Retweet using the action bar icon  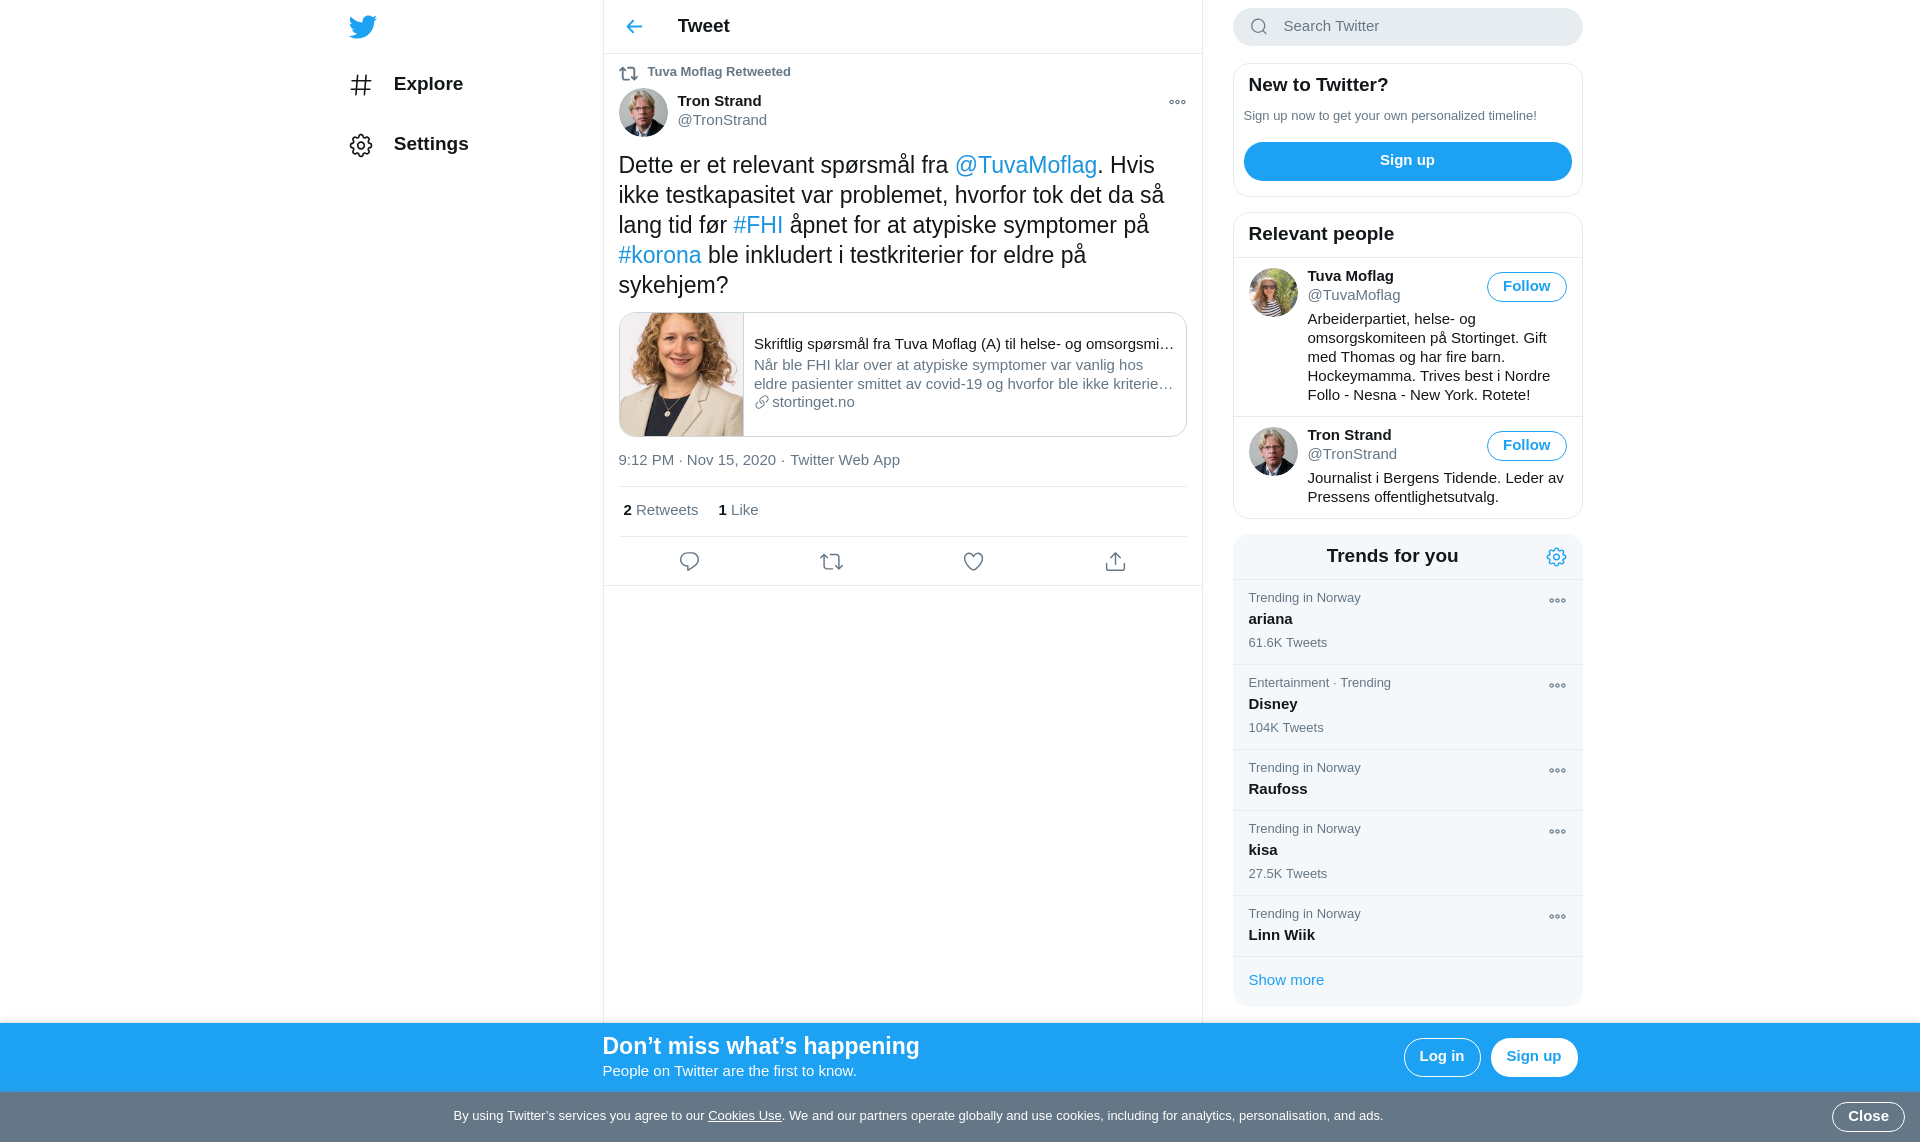click(x=831, y=562)
